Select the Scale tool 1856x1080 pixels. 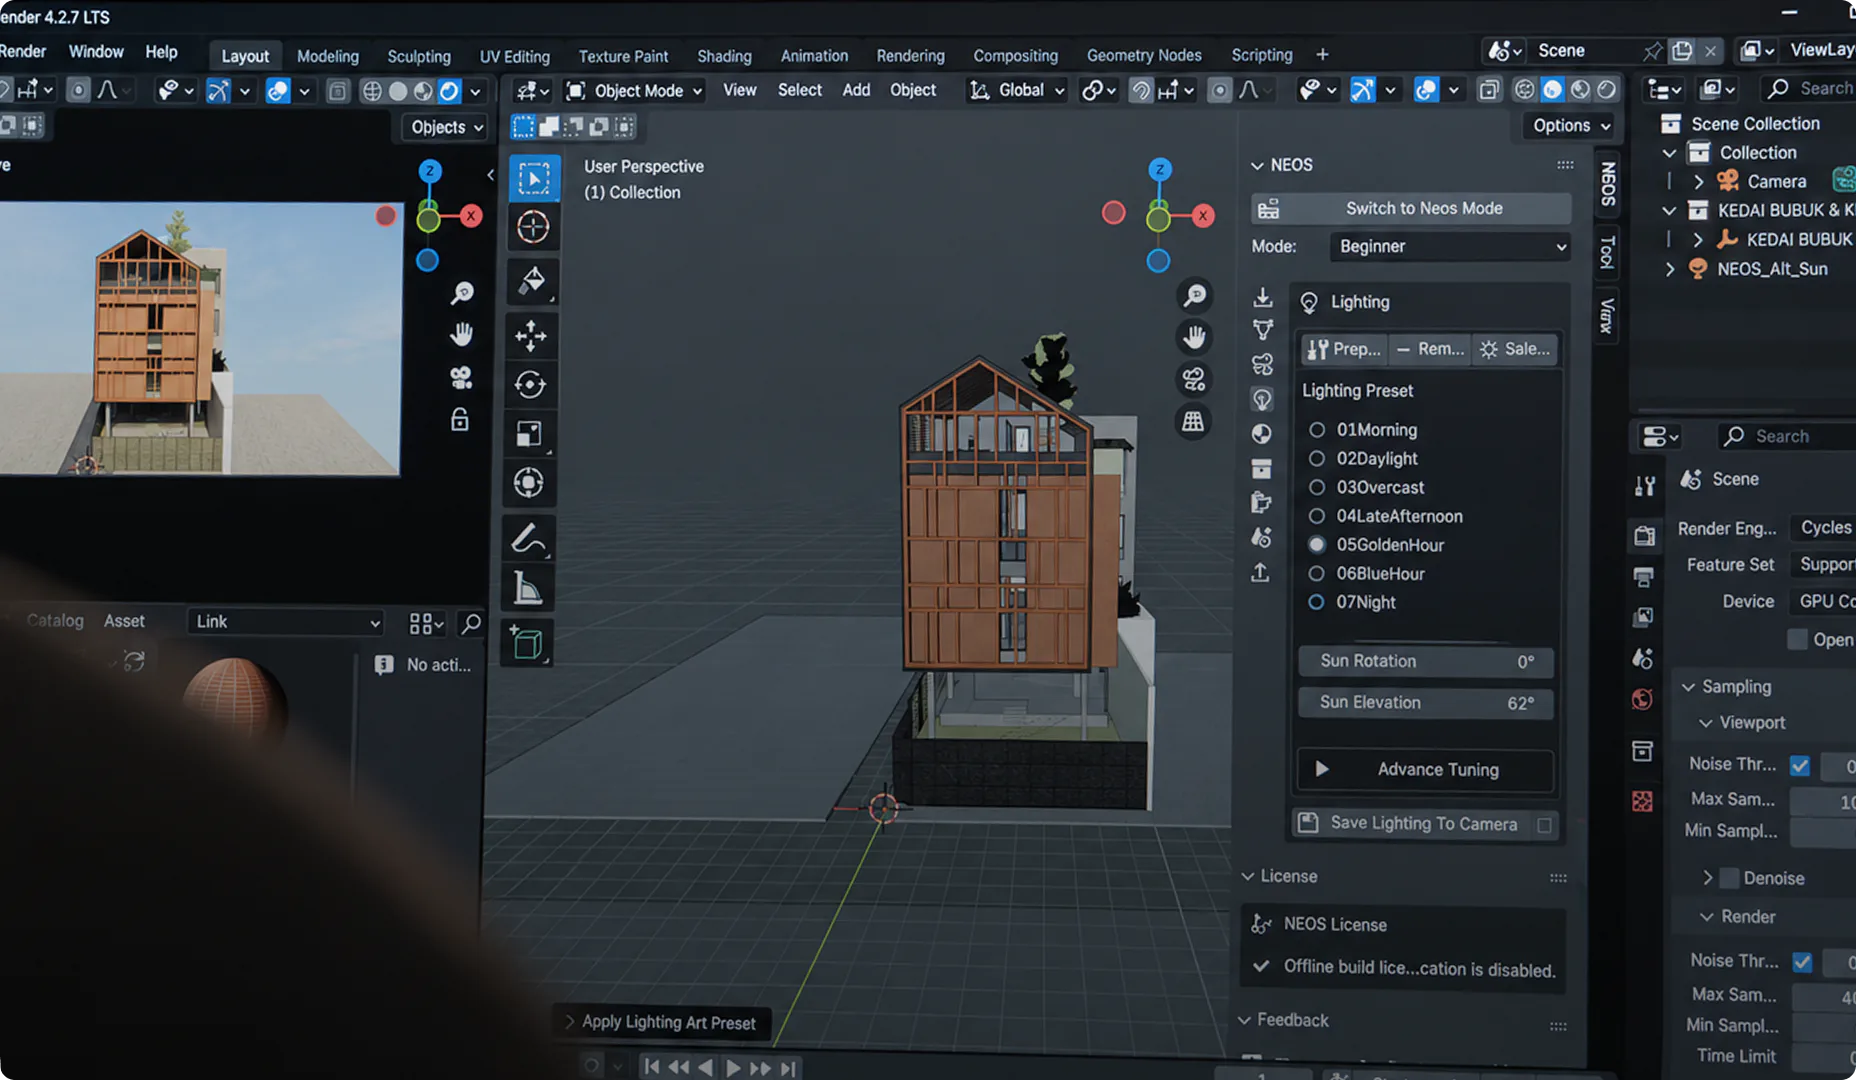[530, 433]
